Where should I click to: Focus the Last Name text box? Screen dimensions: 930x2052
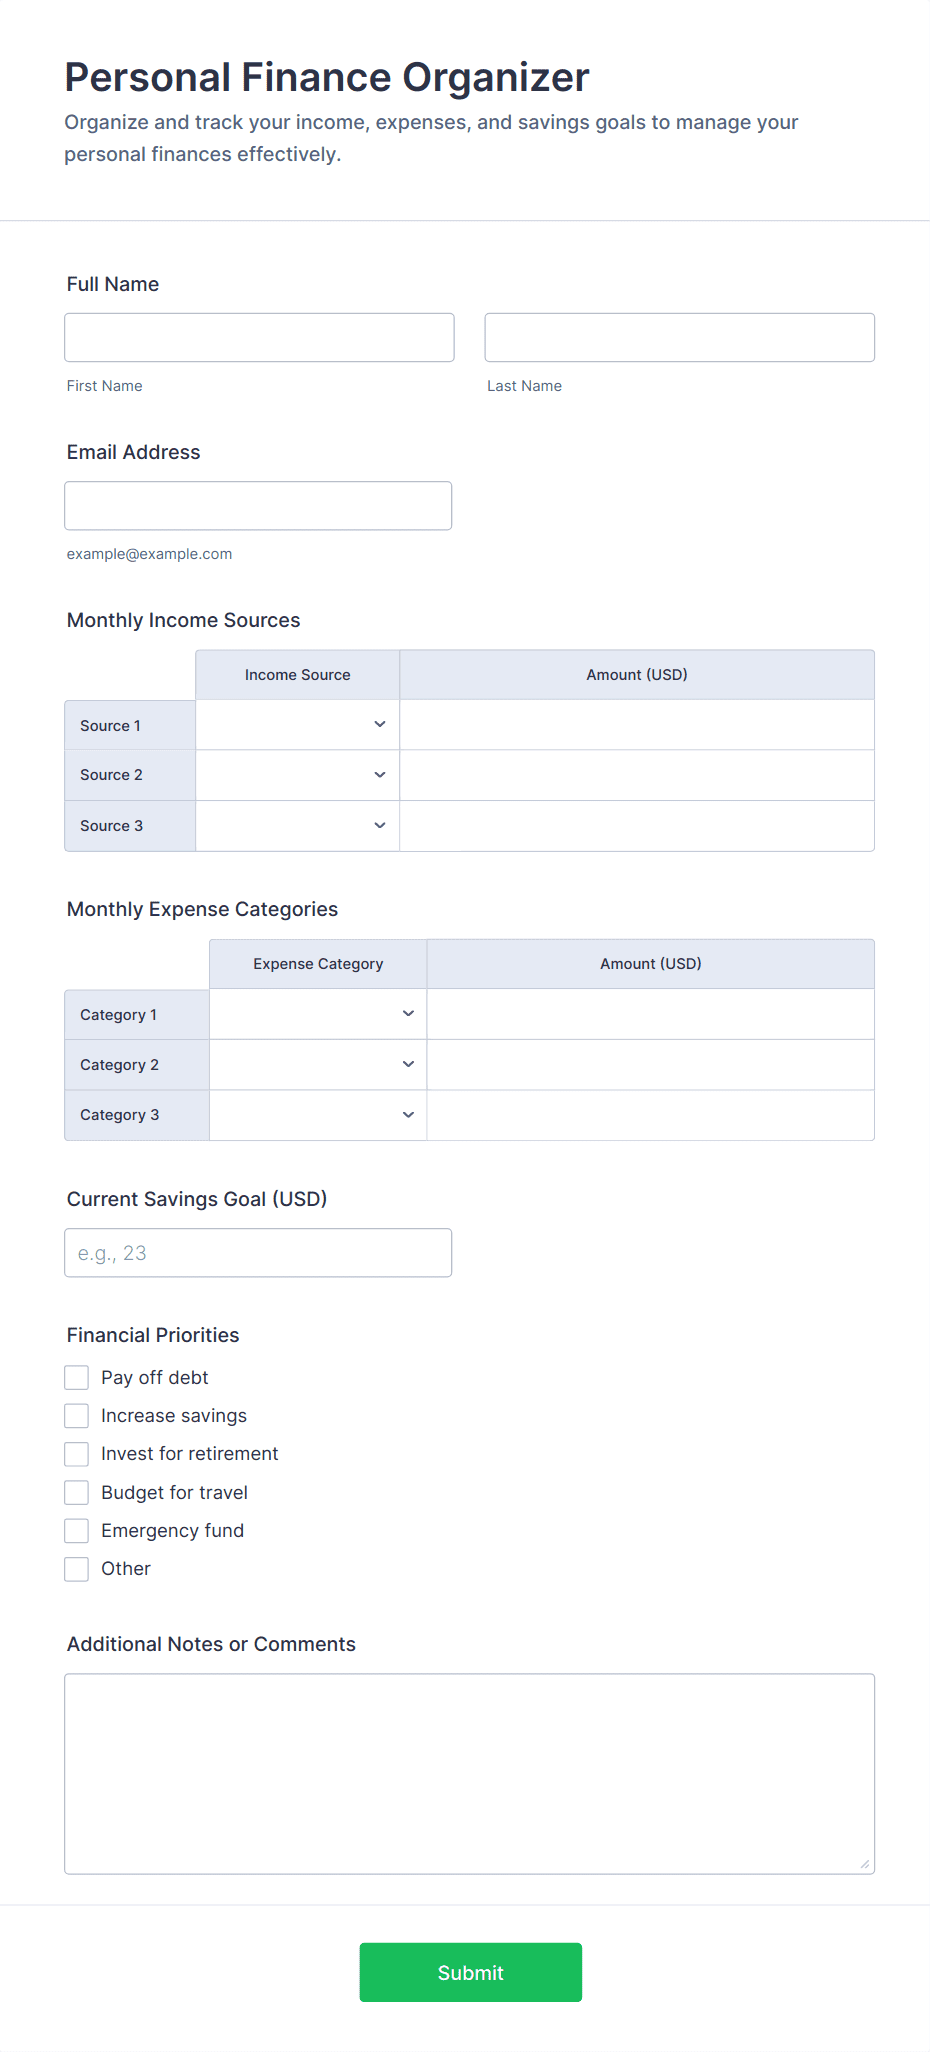pyautogui.click(x=679, y=338)
